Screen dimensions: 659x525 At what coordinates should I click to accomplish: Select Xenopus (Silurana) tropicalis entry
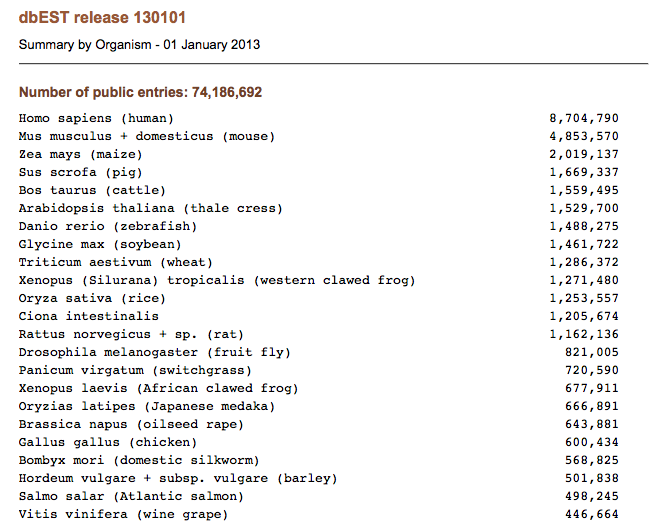pos(217,280)
